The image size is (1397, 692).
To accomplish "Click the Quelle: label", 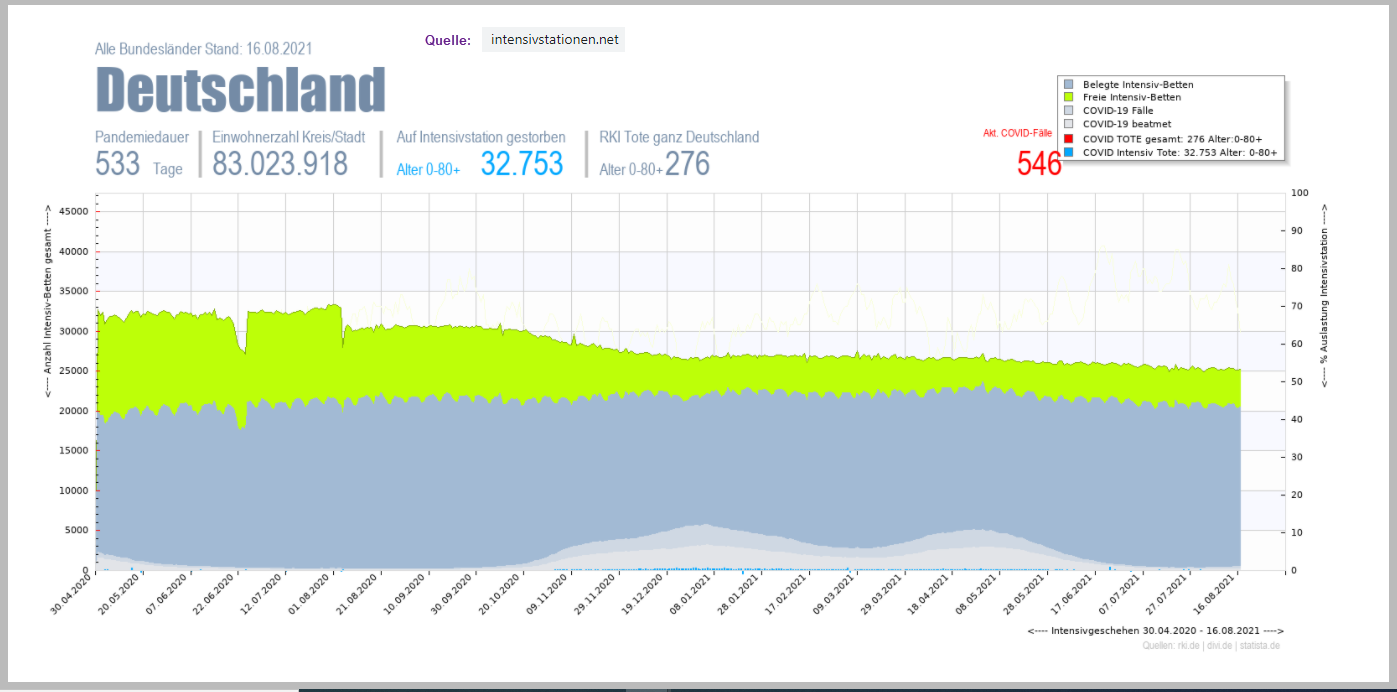I will point(447,41).
